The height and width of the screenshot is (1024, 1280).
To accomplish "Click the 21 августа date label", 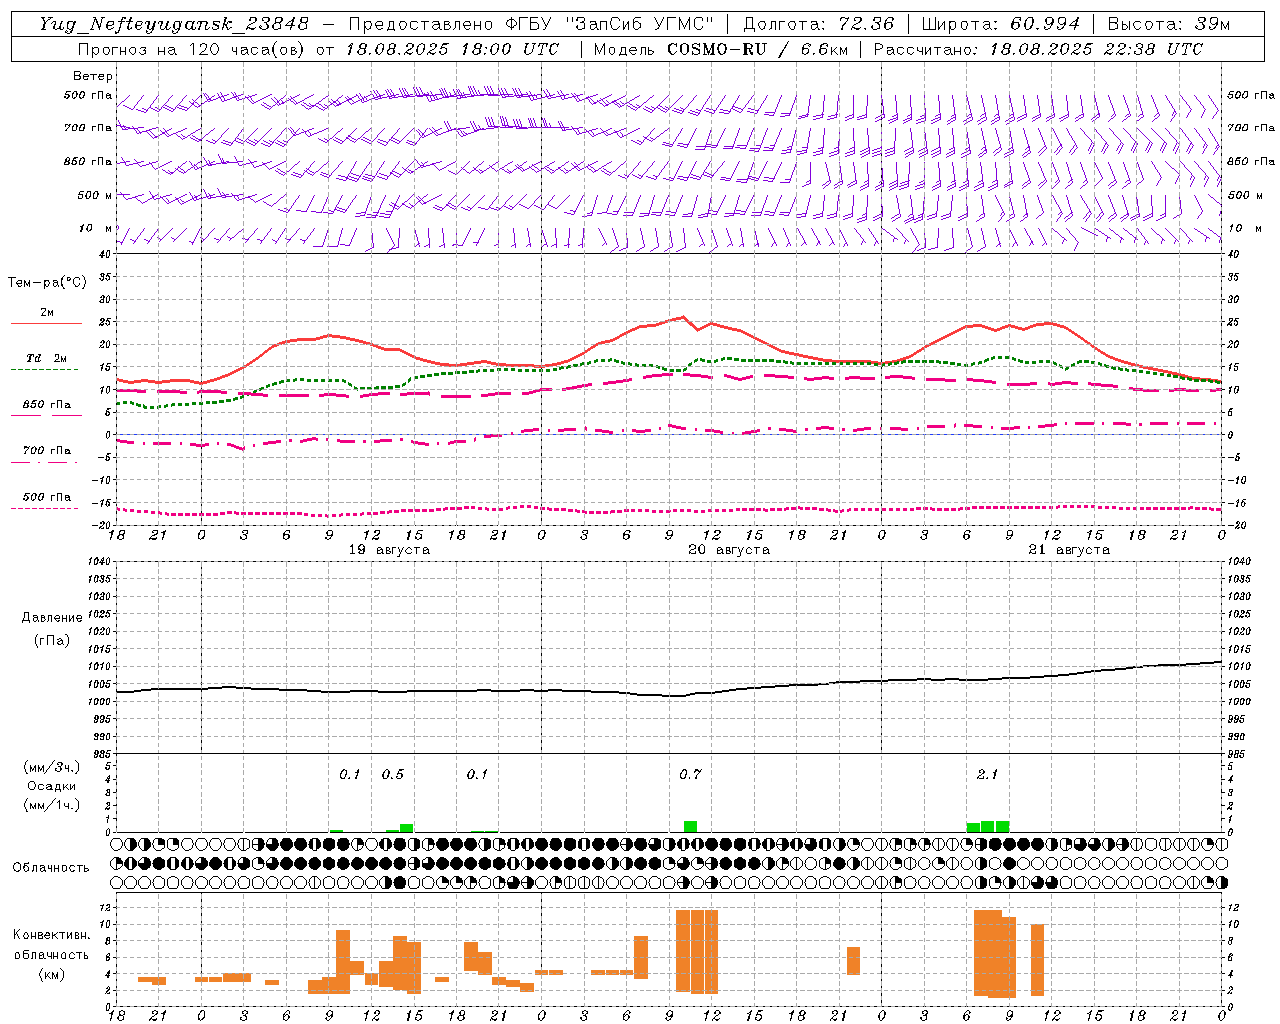I will 1069,550.
